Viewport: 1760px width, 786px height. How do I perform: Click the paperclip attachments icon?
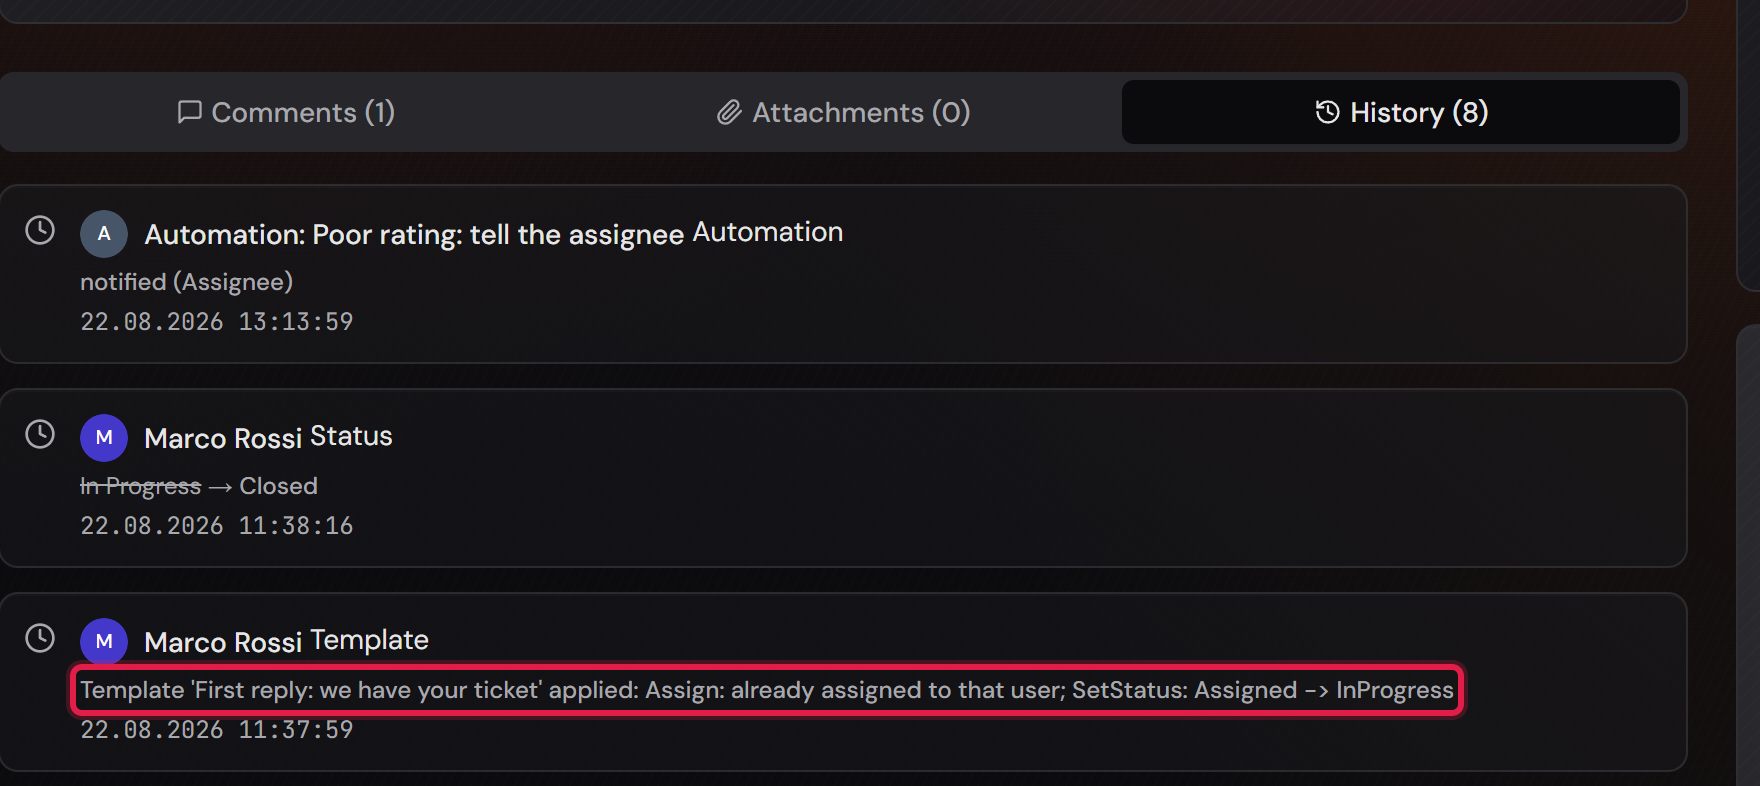click(730, 112)
